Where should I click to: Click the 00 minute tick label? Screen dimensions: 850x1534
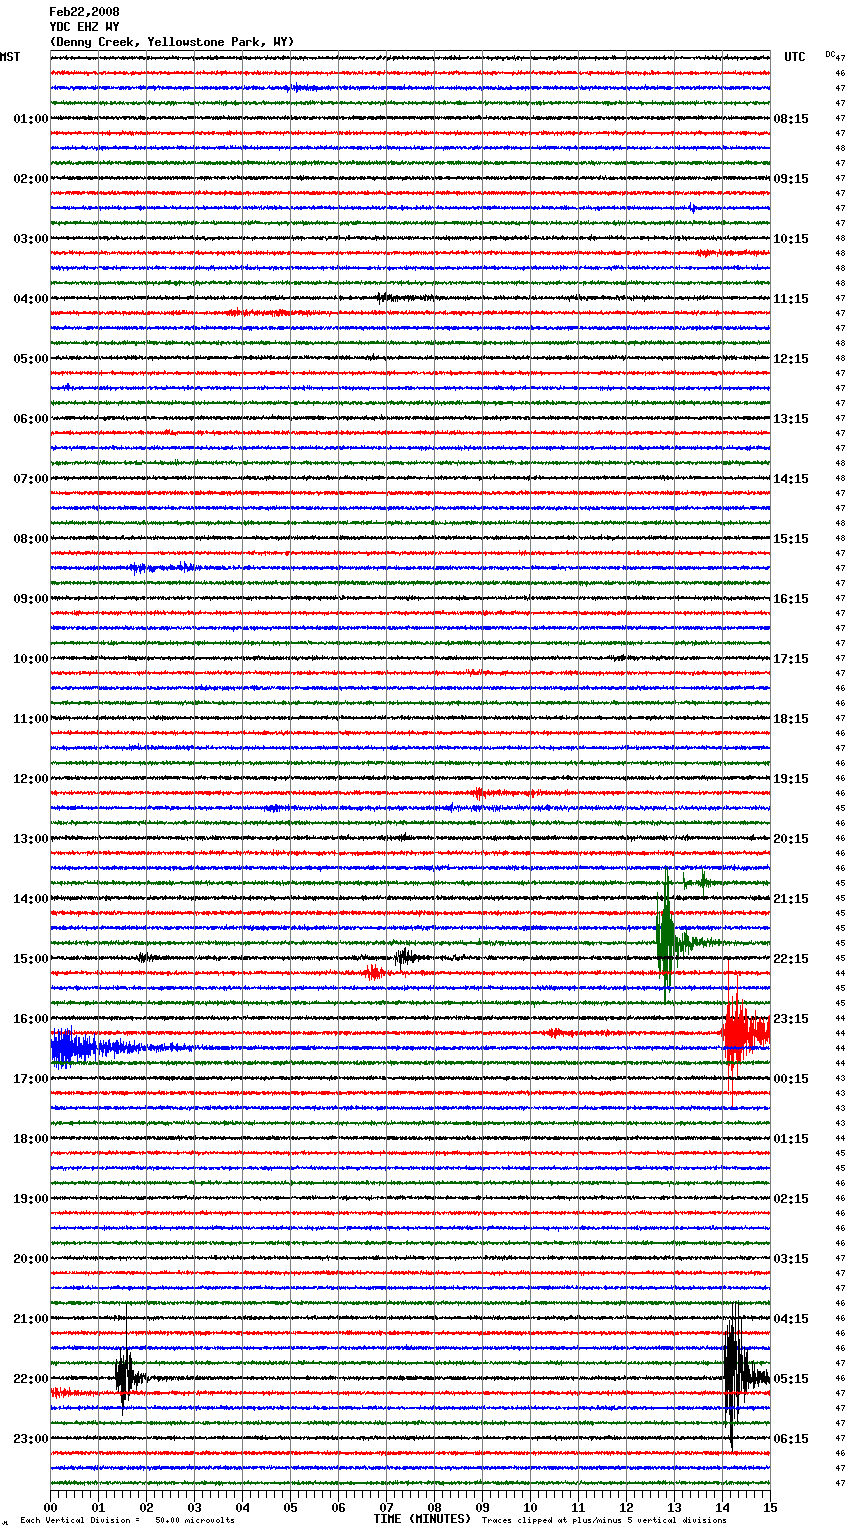51,1507
